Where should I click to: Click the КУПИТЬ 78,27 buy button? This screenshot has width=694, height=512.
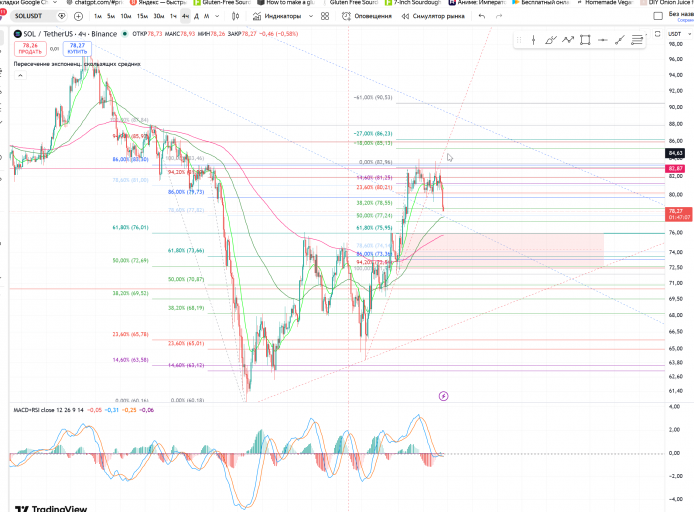click(77, 49)
